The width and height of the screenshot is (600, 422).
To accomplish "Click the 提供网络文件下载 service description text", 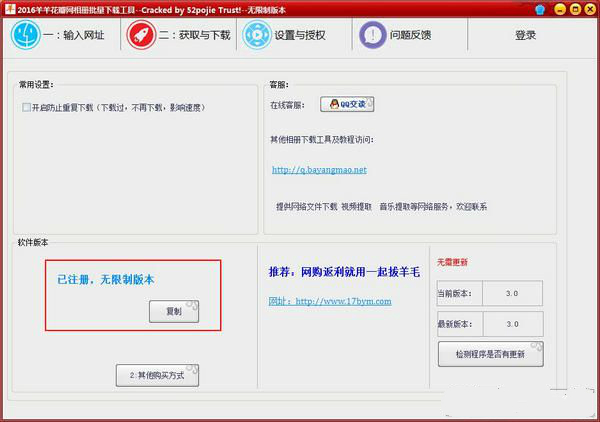I will (381, 207).
